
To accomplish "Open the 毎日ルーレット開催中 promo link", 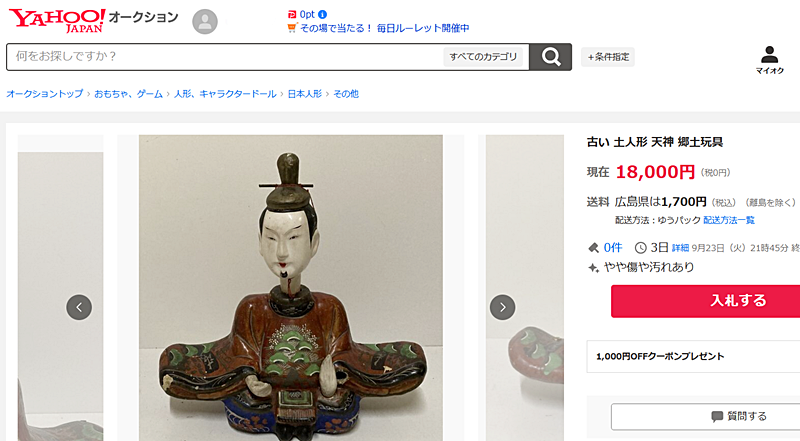I will [423, 28].
